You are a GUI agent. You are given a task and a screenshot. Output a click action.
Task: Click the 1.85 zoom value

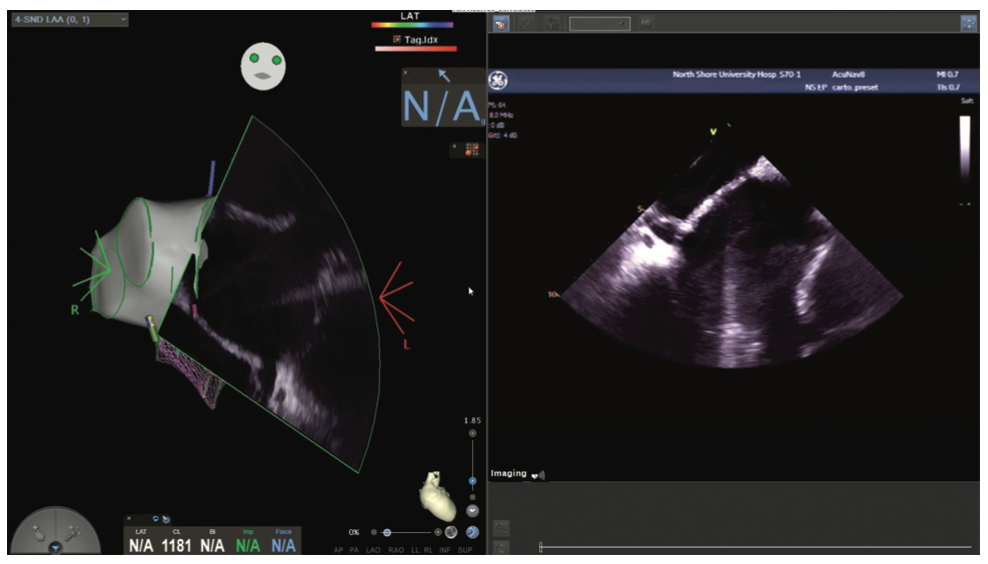tap(473, 420)
